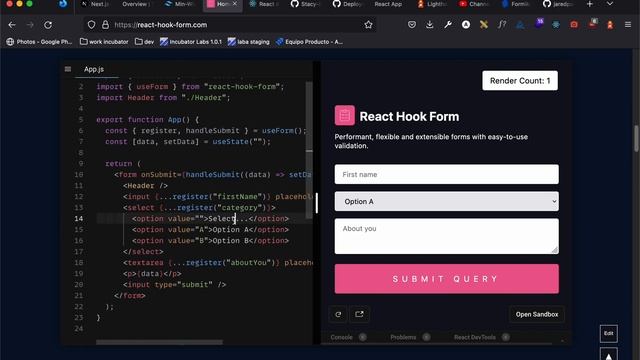Open the shield tracking protection icon
Viewport: 640px width, 360px height.
(x=91, y=25)
